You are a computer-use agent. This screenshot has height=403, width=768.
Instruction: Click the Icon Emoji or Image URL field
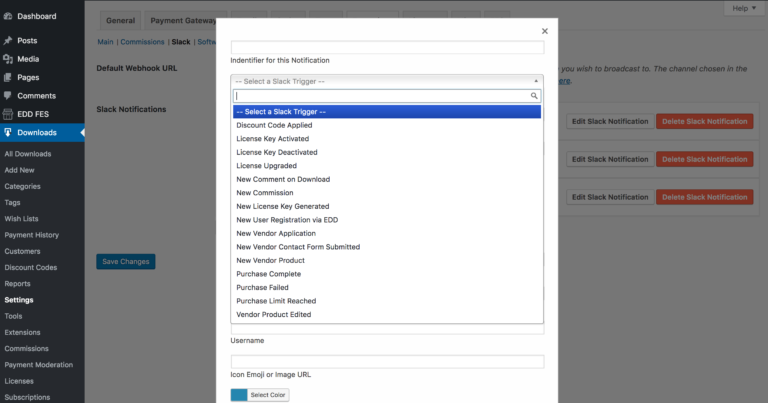pos(387,361)
